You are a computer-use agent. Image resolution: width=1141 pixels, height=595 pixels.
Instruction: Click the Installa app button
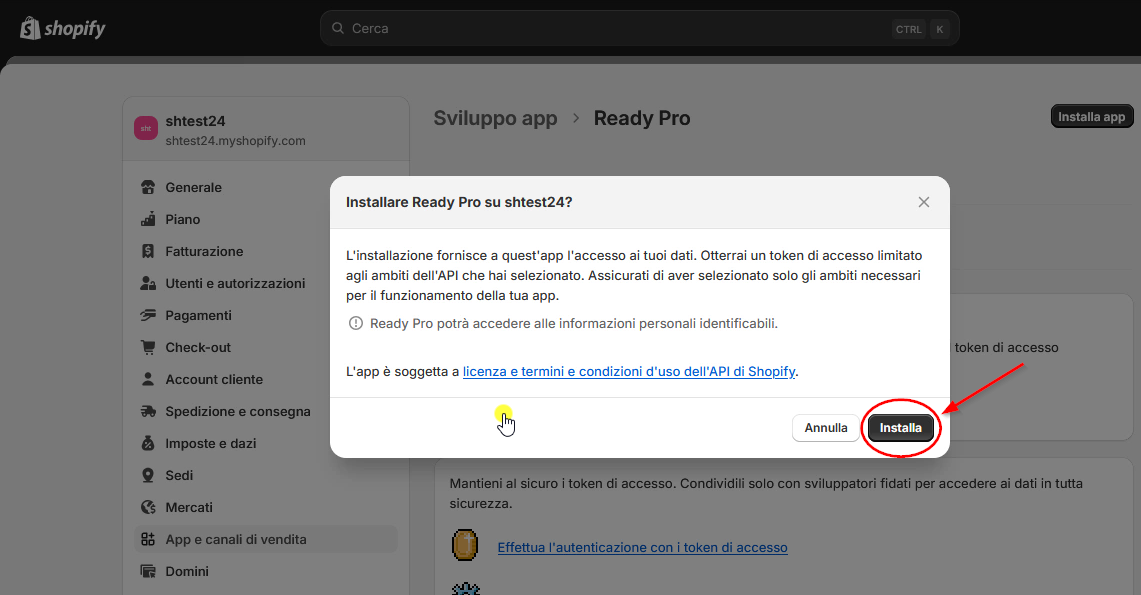click(1092, 116)
